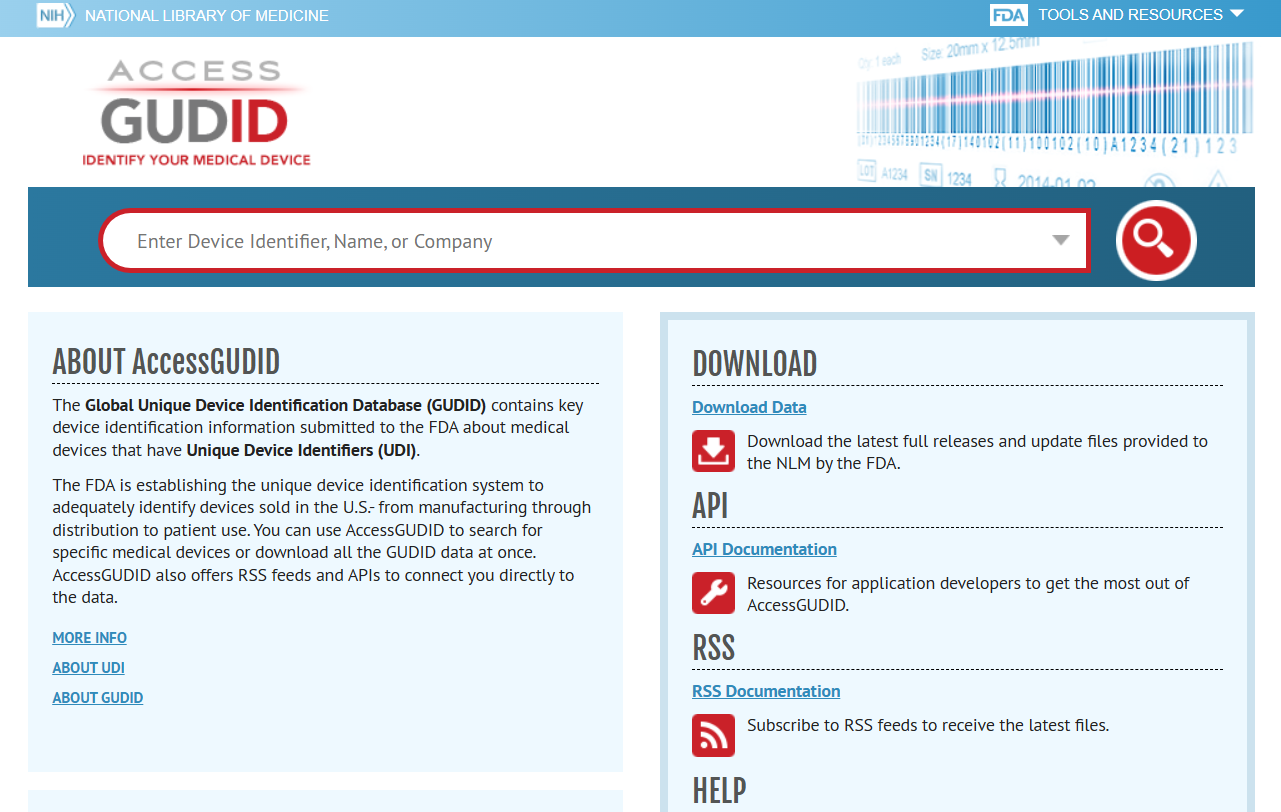Open the About GUDID link

[98, 698]
